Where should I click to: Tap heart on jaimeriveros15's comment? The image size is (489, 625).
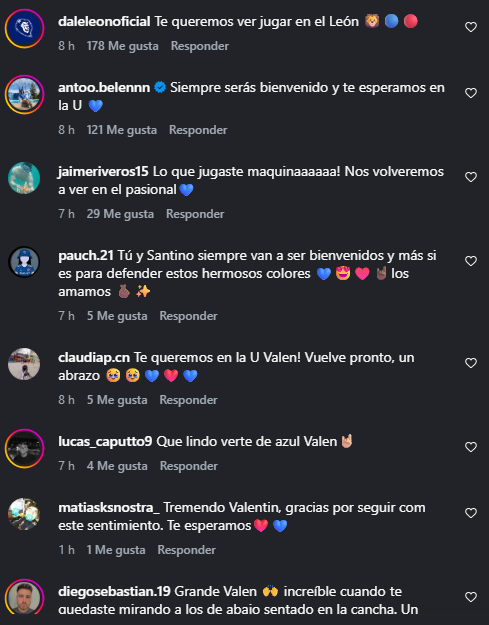(471, 177)
